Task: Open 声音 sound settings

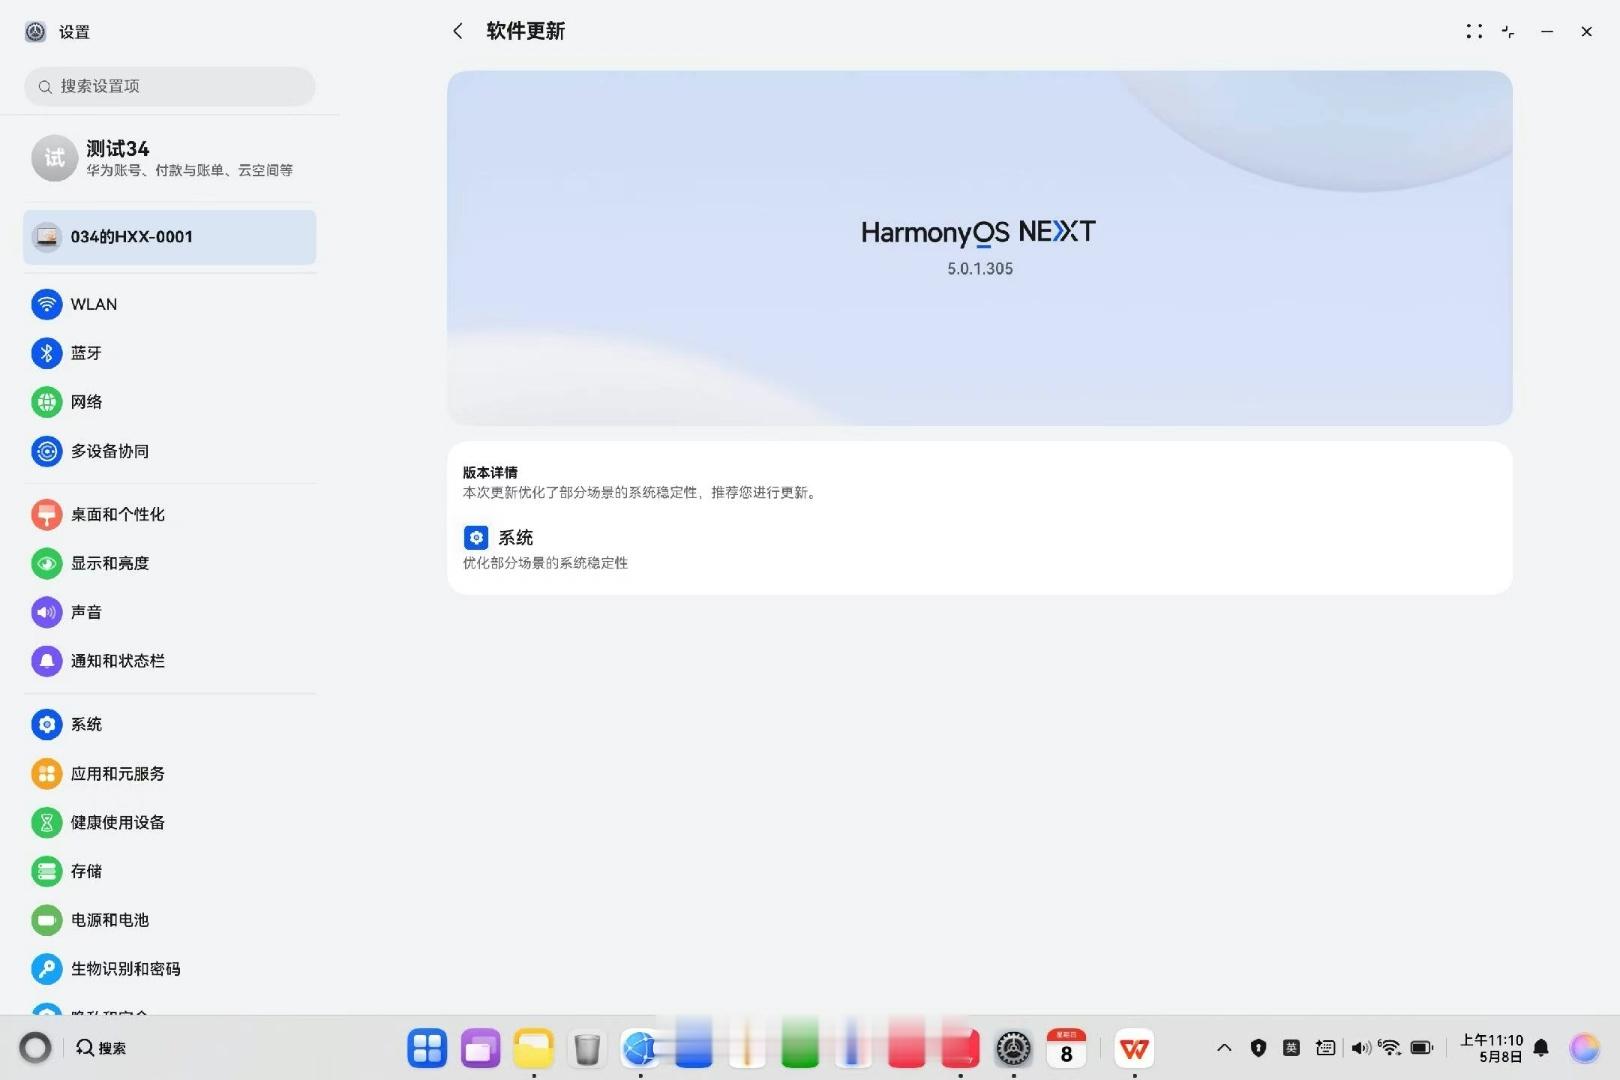Action: coord(170,612)
